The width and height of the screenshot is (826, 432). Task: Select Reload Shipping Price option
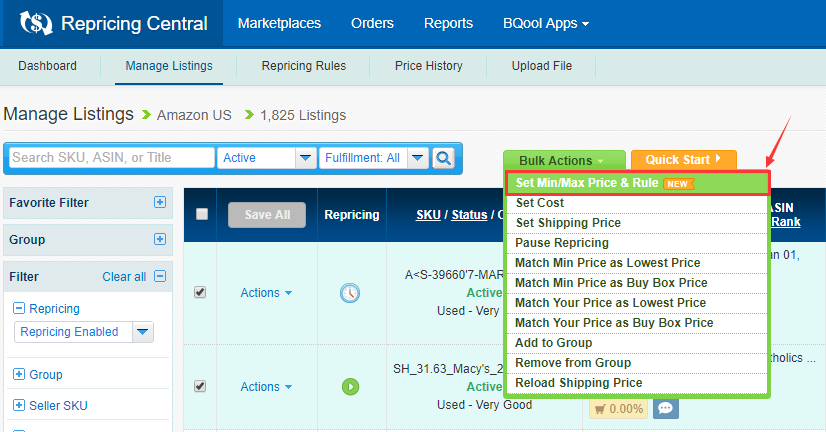point(637,383)
